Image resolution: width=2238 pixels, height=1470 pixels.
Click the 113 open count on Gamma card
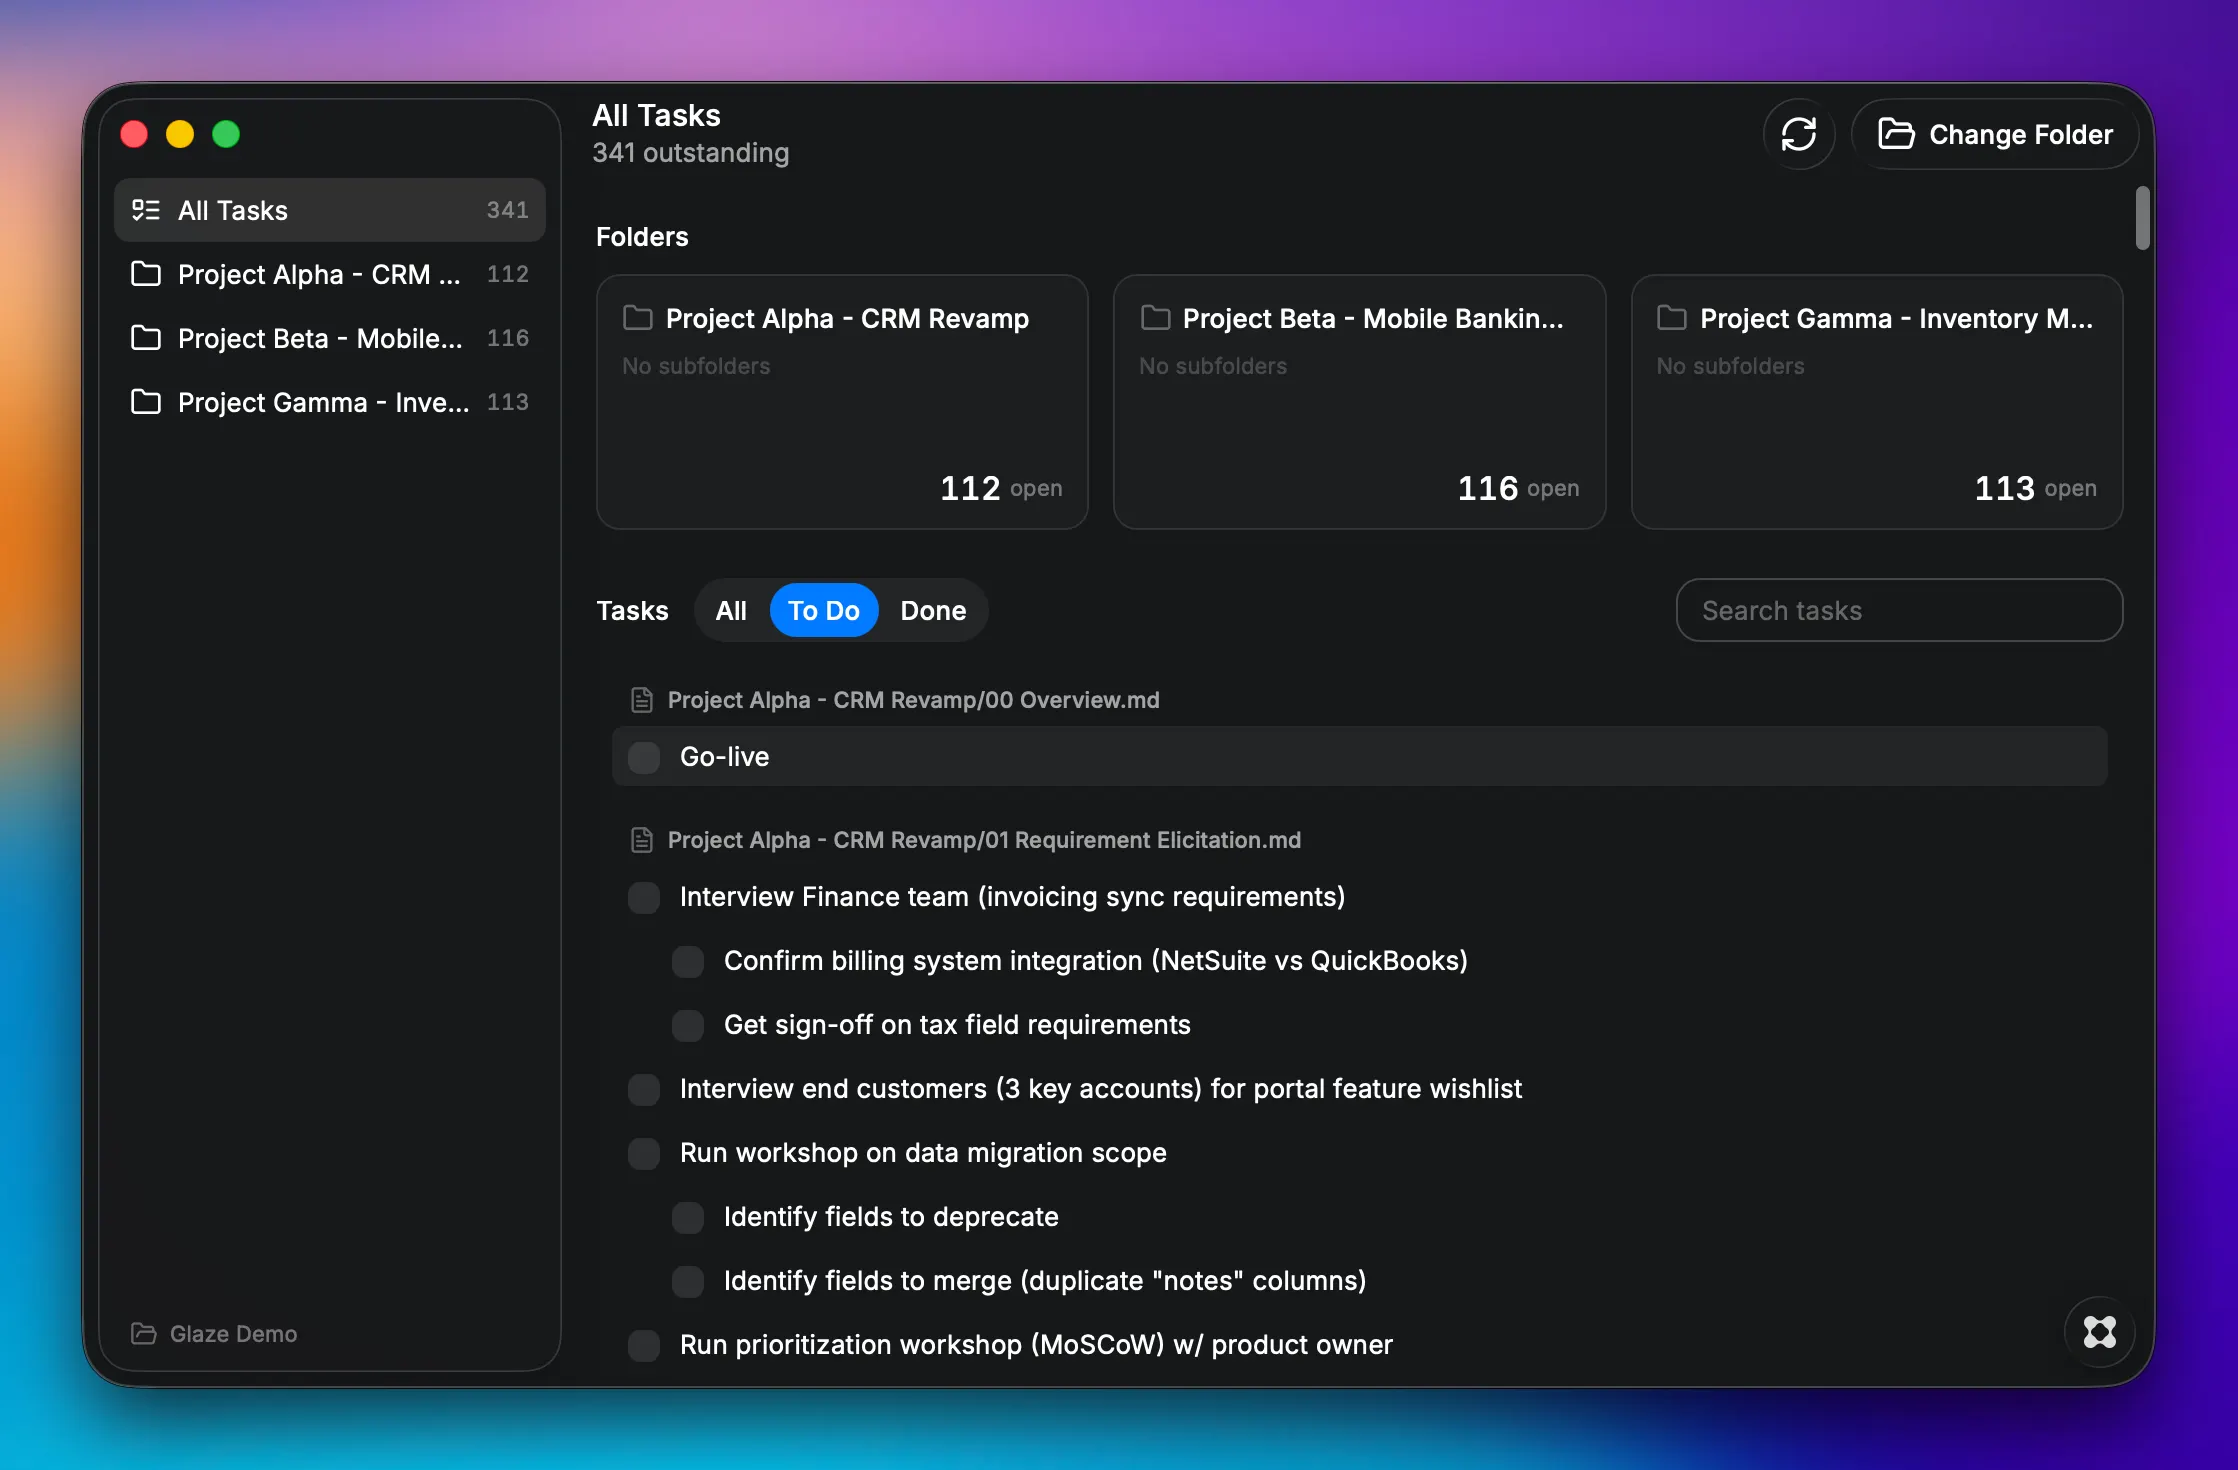click(2035, 488)
